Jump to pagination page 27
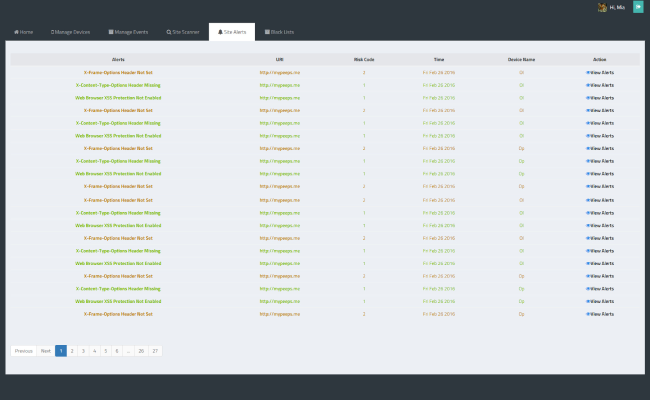 155,351
